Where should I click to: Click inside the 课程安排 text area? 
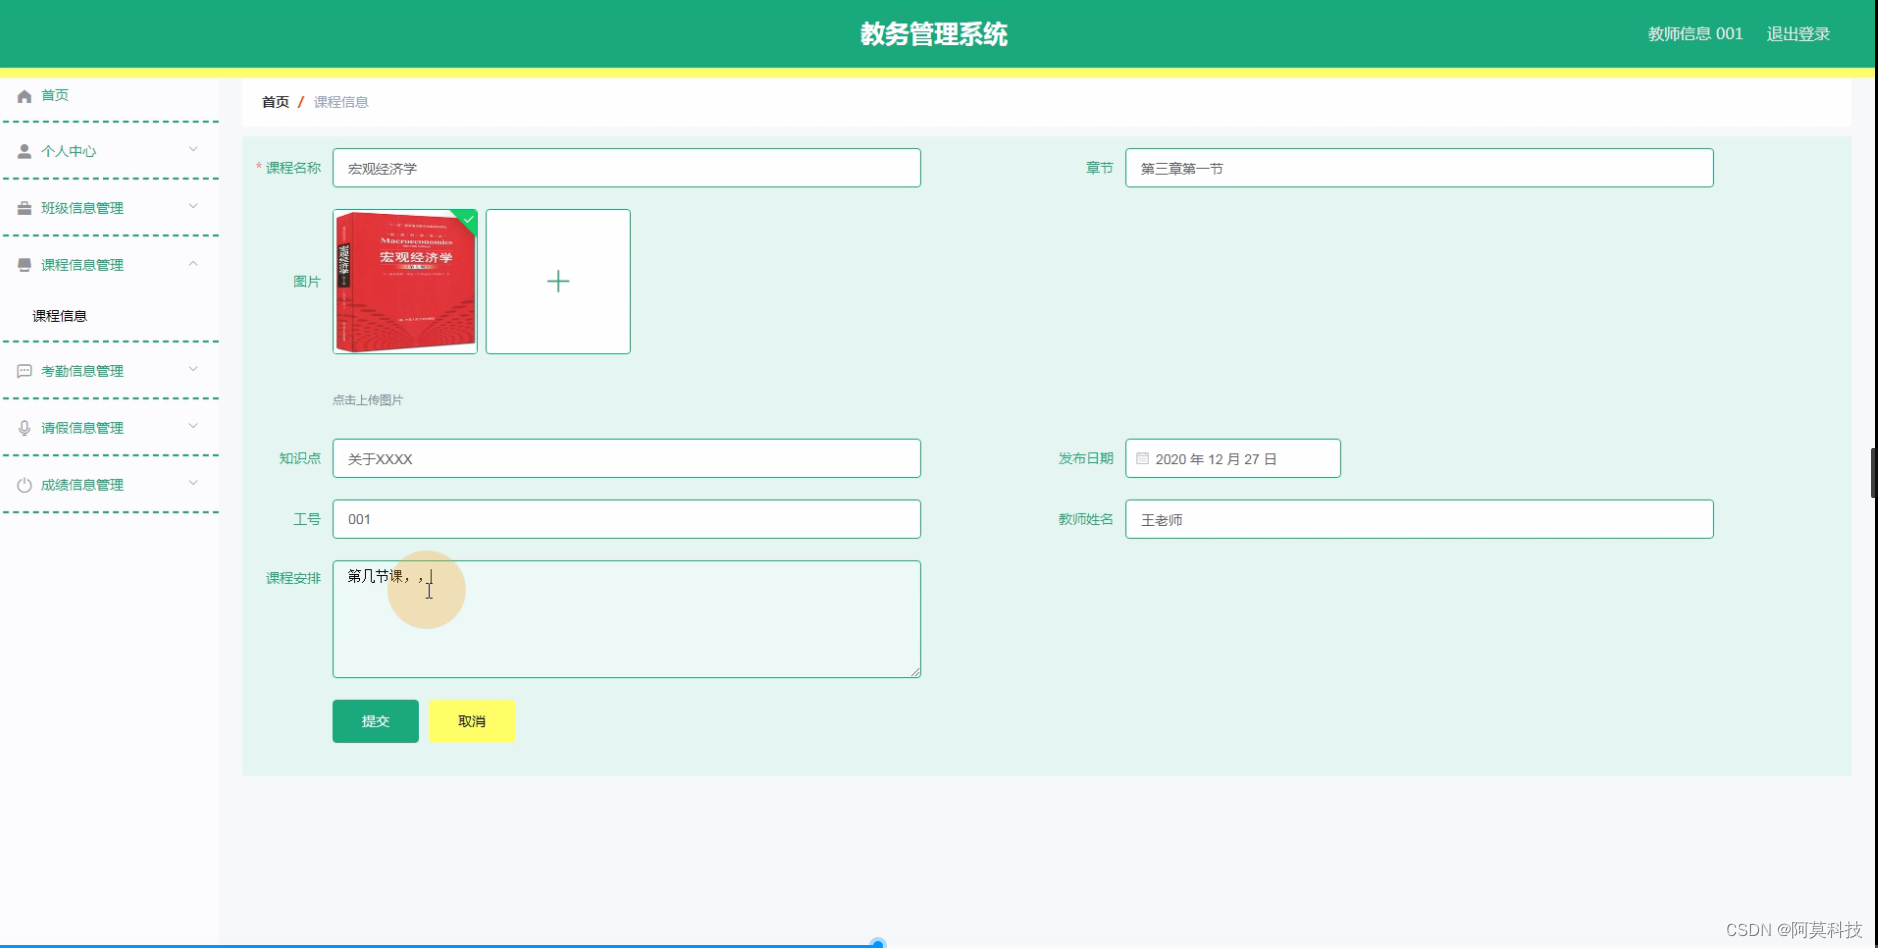626,618
